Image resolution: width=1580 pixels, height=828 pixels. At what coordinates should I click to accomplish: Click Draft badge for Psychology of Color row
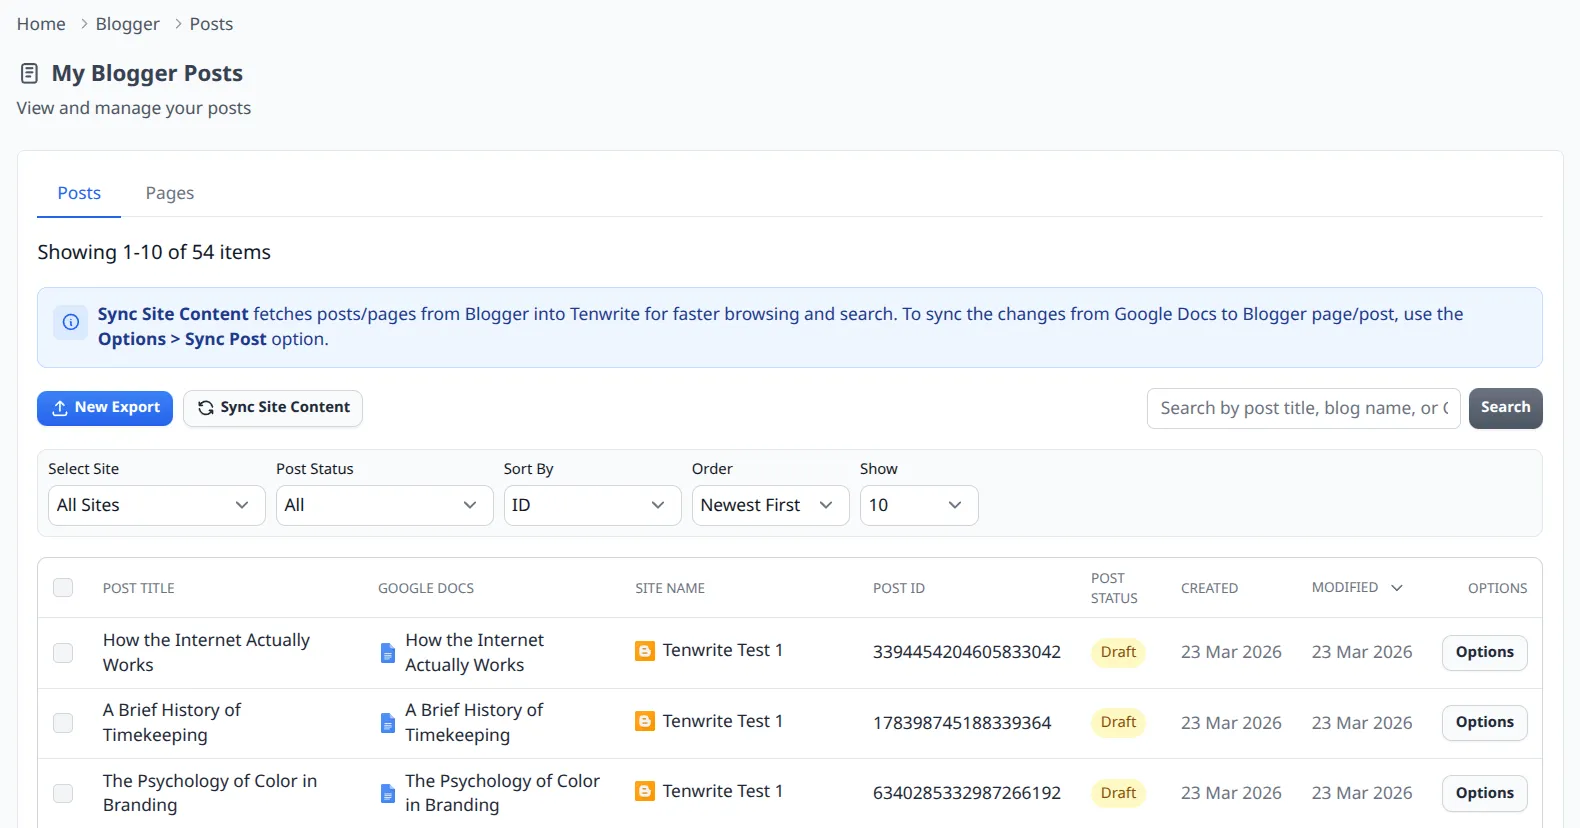tap(1118, 793)
